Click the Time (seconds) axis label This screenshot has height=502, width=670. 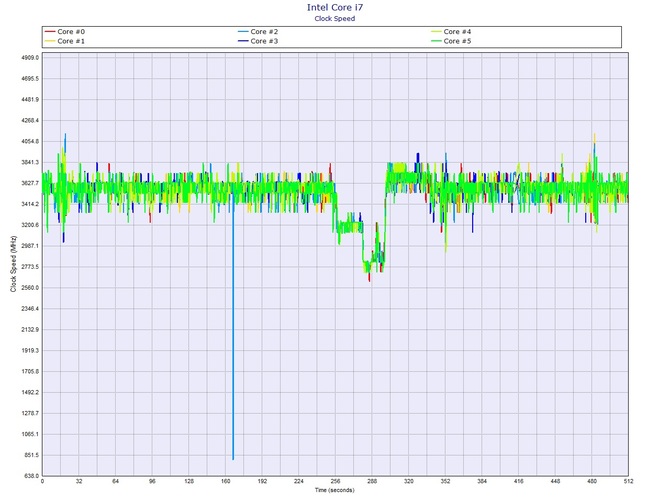335,490
